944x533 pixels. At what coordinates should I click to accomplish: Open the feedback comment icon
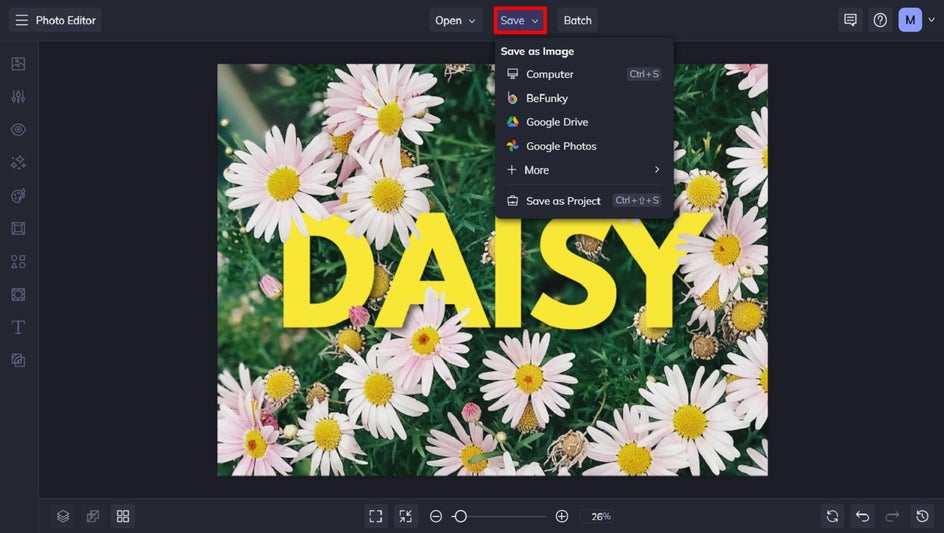pos(850,20)
